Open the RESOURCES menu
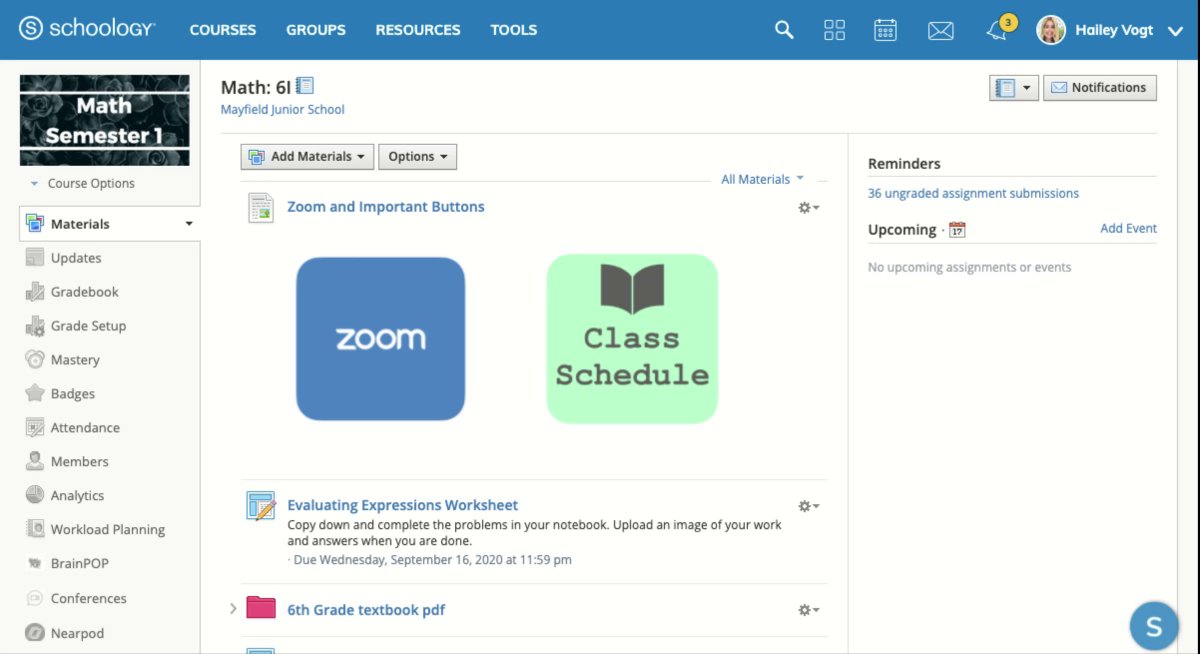Screen dimensions: 1200x654 [418, 30]
